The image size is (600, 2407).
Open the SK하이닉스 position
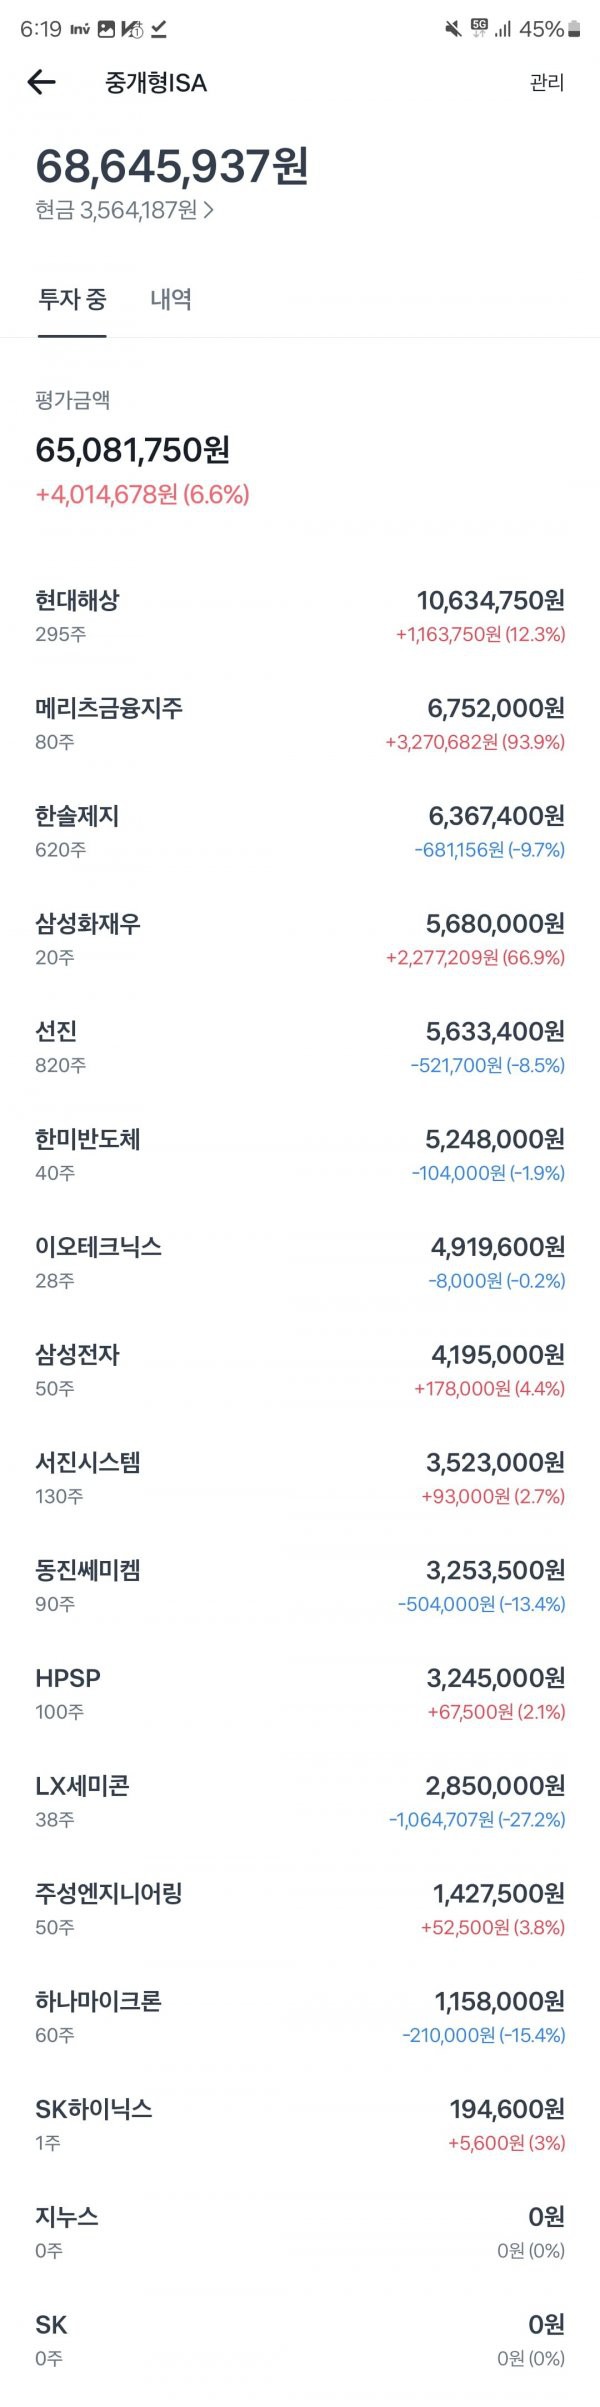300,2124
